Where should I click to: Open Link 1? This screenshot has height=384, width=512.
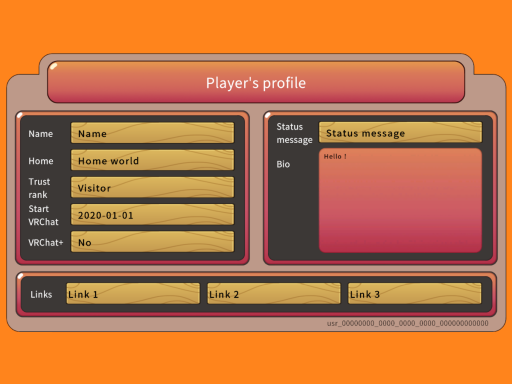pos(133,294)
